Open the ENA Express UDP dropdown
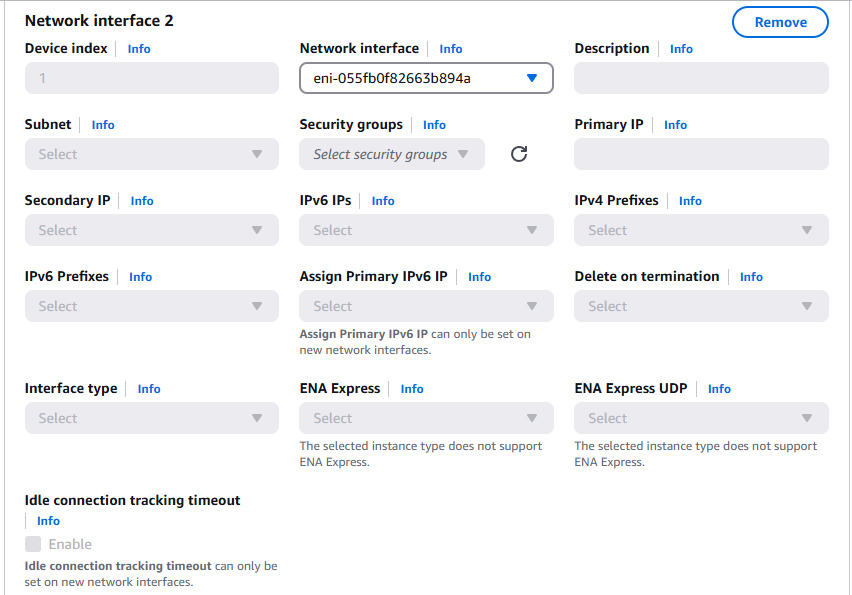Viewport: 852px width, 595px height. 700,418
